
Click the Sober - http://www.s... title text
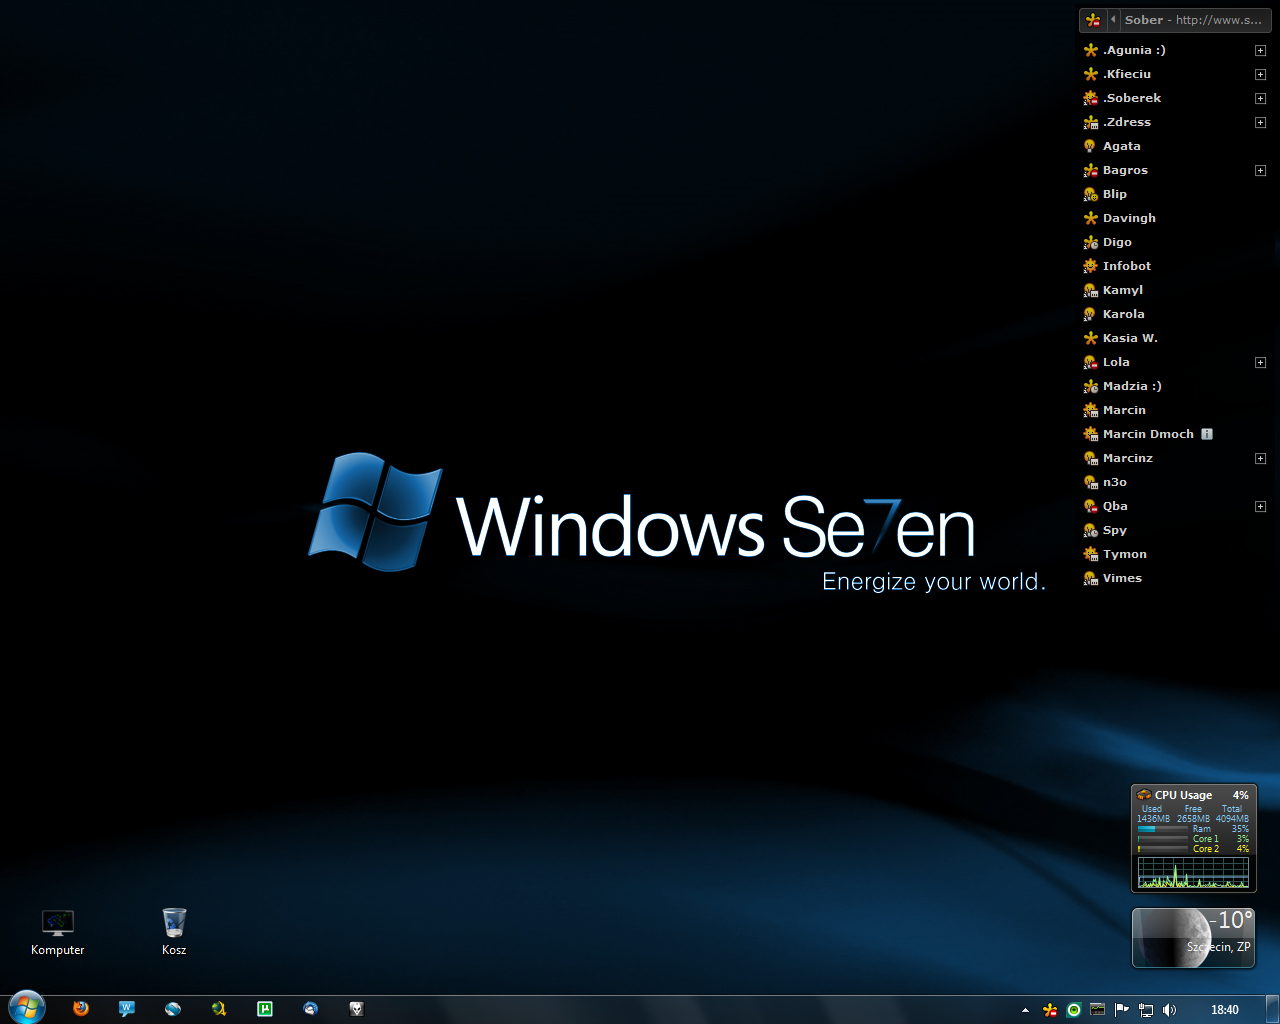pos(1193,20)
